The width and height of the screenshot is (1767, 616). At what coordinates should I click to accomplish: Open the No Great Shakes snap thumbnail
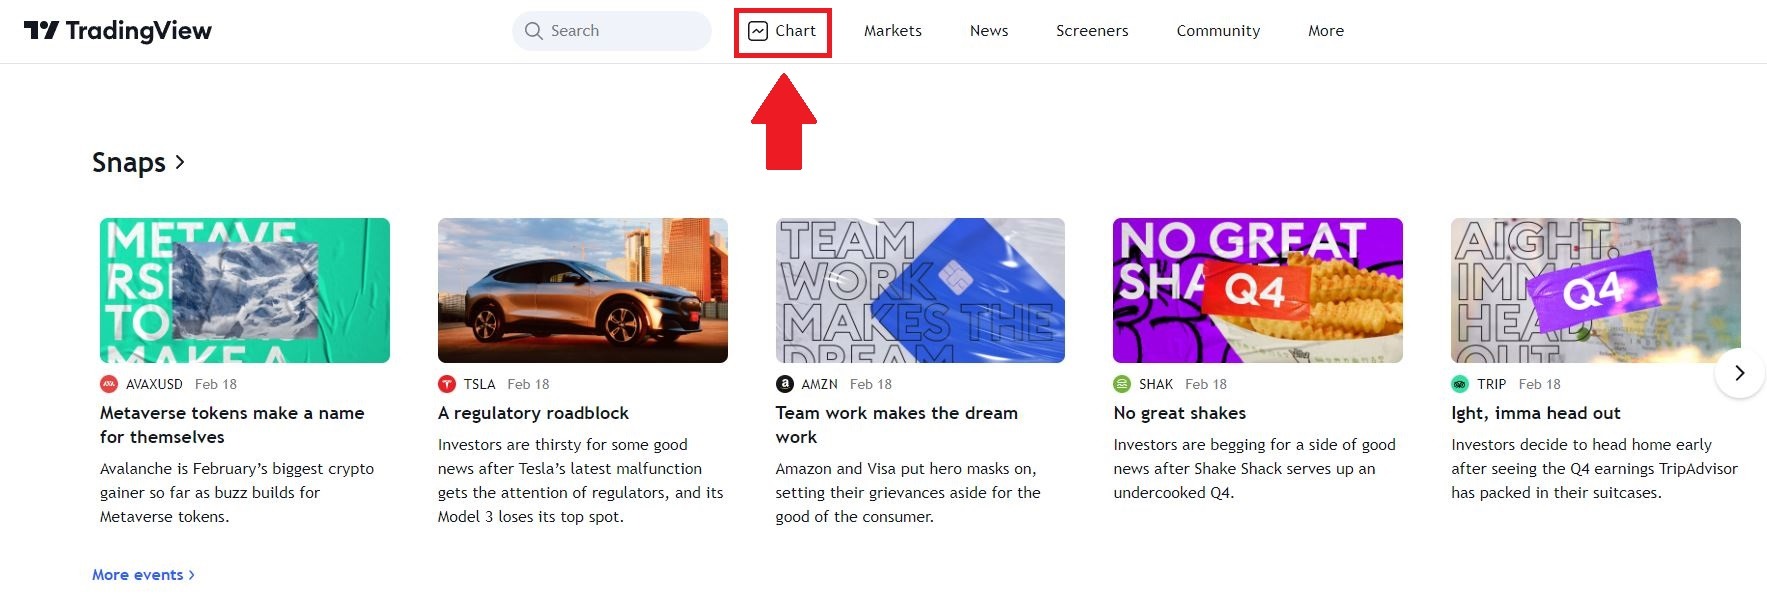[1258, 290]
